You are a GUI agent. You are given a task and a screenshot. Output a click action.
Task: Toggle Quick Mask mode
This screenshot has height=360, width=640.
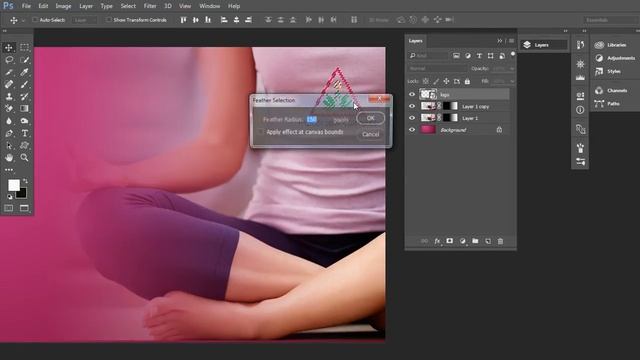9,208
